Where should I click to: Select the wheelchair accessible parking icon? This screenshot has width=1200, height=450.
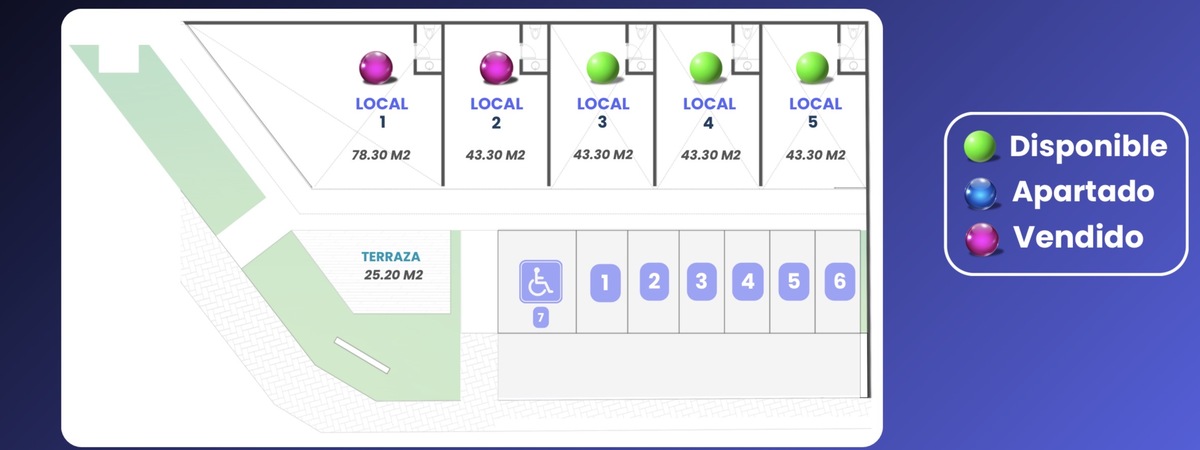pyautogui.click(x=540, y=281)
